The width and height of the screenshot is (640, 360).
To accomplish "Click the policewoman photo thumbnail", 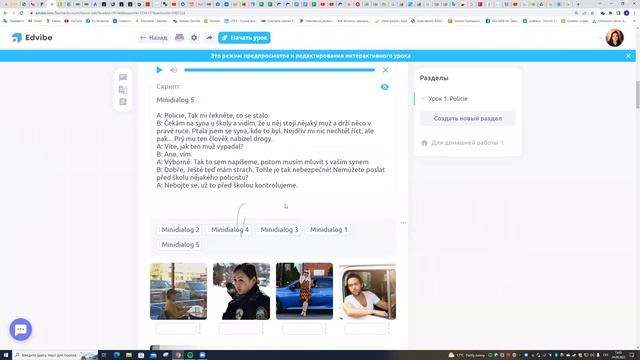I will tap(241, 291).
